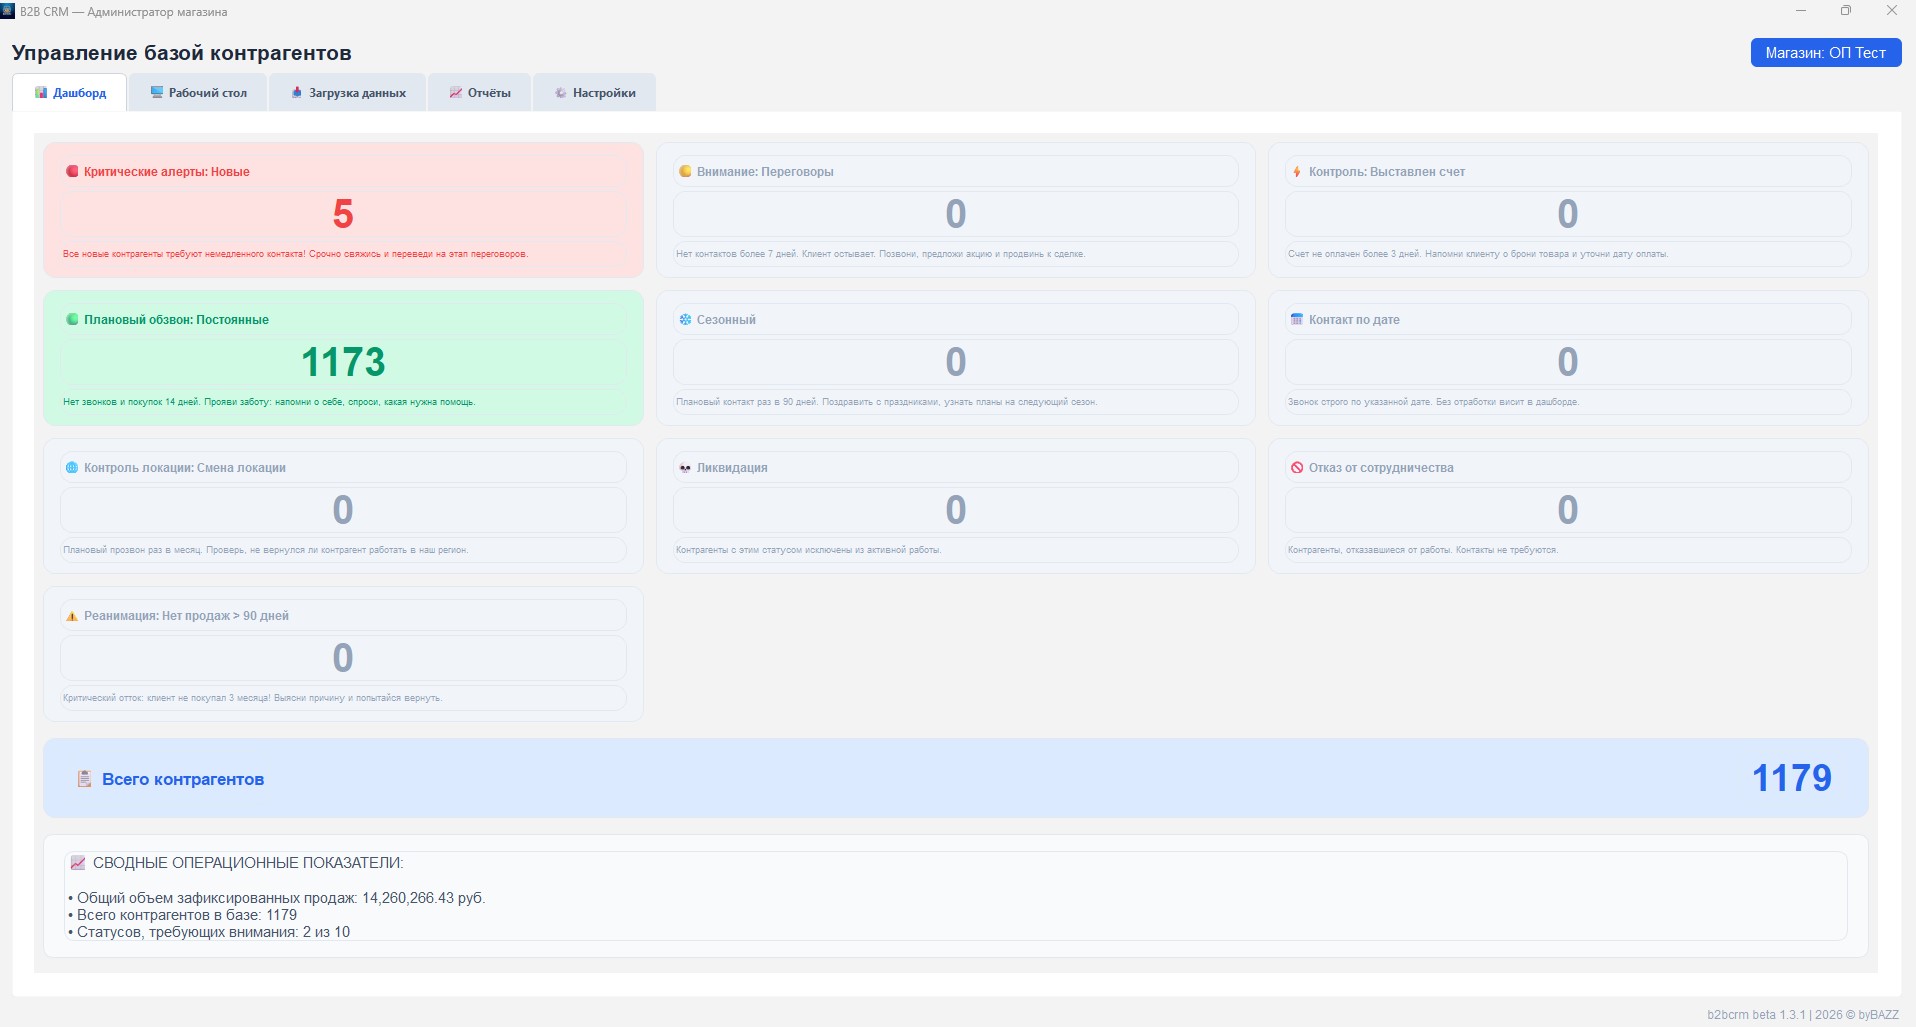Click the green circle icon in Плановый обзвон
Image resolution: width=1916 pixels, height=1027 pixels.
point(72,319)
